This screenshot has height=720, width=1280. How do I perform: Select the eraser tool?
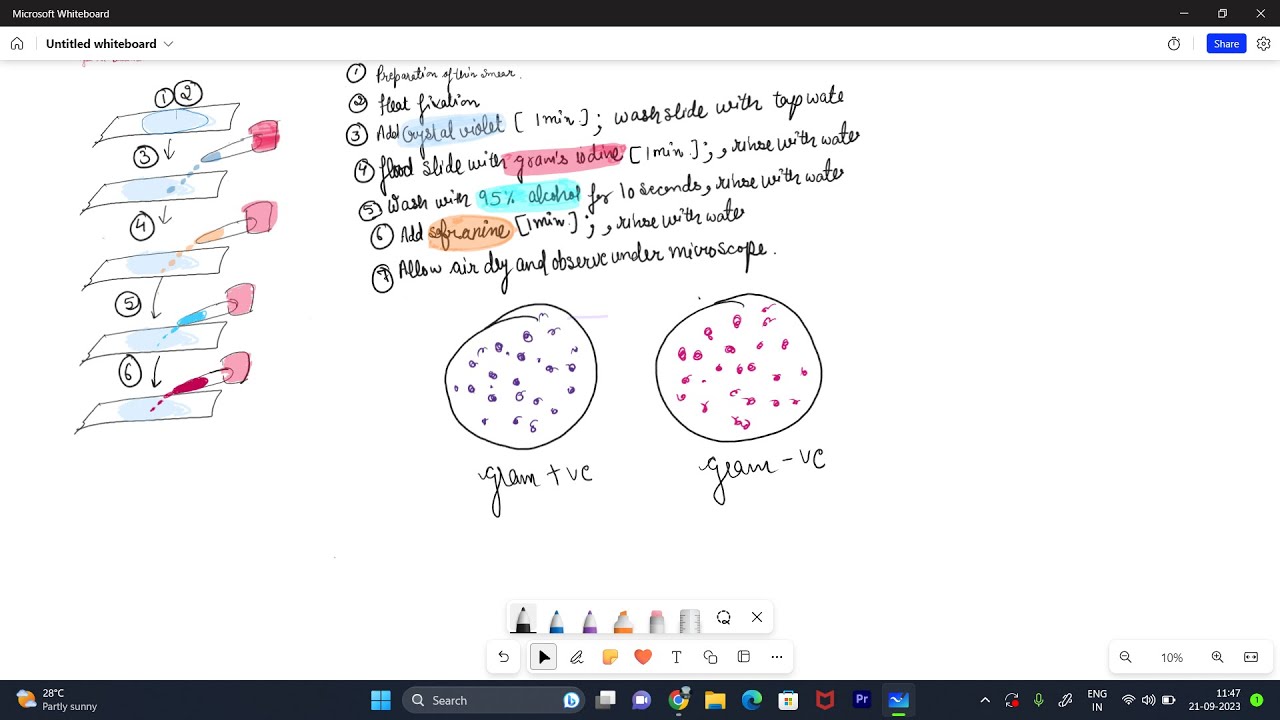[x=657, y=621]
